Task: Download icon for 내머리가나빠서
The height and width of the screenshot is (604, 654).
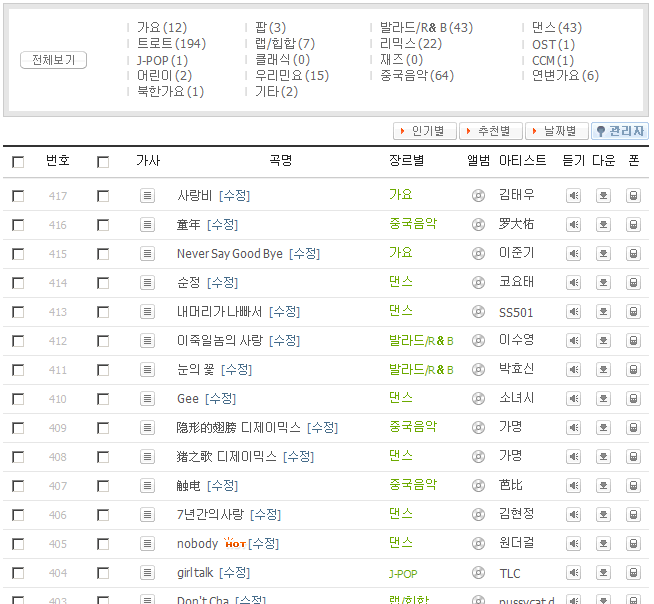Action: click(x=603, y=312)
